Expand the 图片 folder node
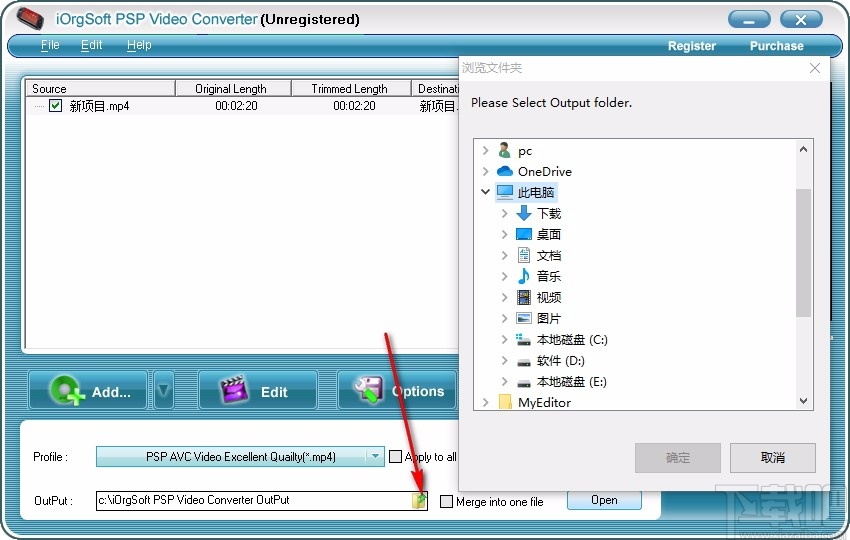Viewport: 850px width, 540px height. pyautogui.click(x=504, y=318)
